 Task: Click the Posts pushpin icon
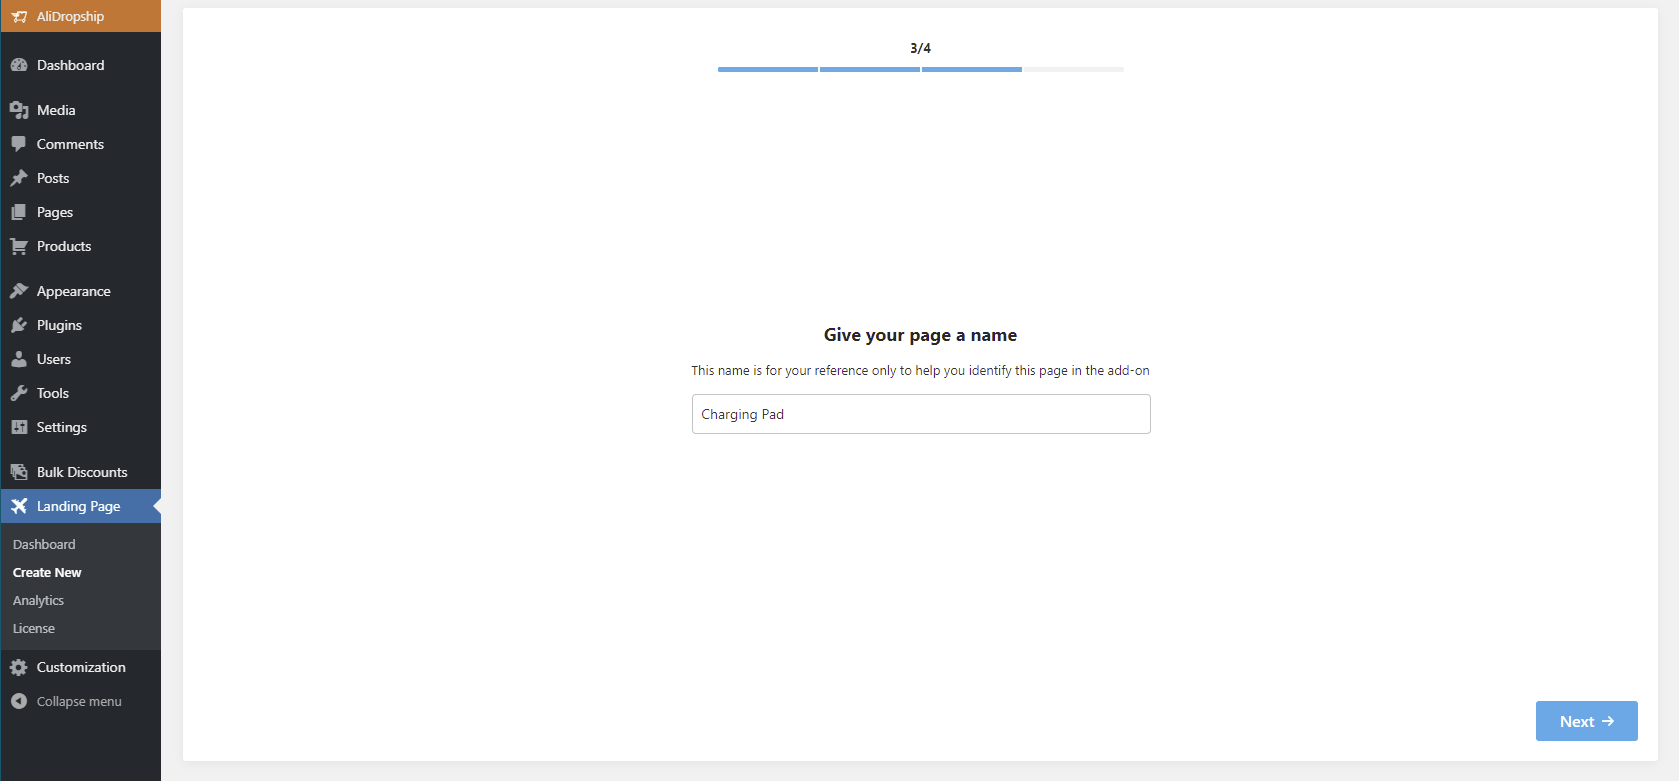pos(19,178)
